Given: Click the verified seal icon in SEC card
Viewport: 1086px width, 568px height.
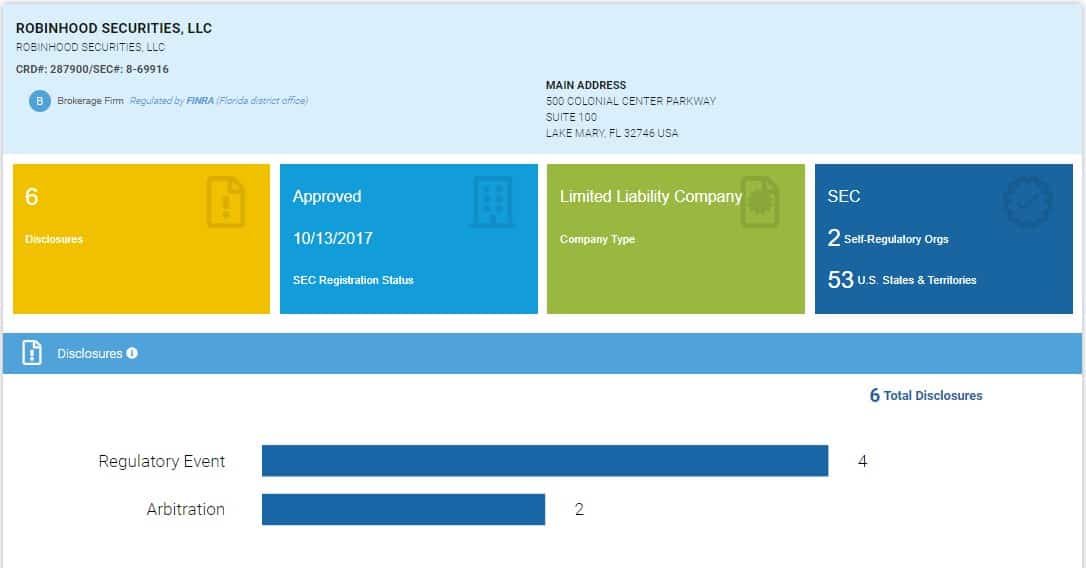Looking at the screenshot, I should [x=1028, y=202].
